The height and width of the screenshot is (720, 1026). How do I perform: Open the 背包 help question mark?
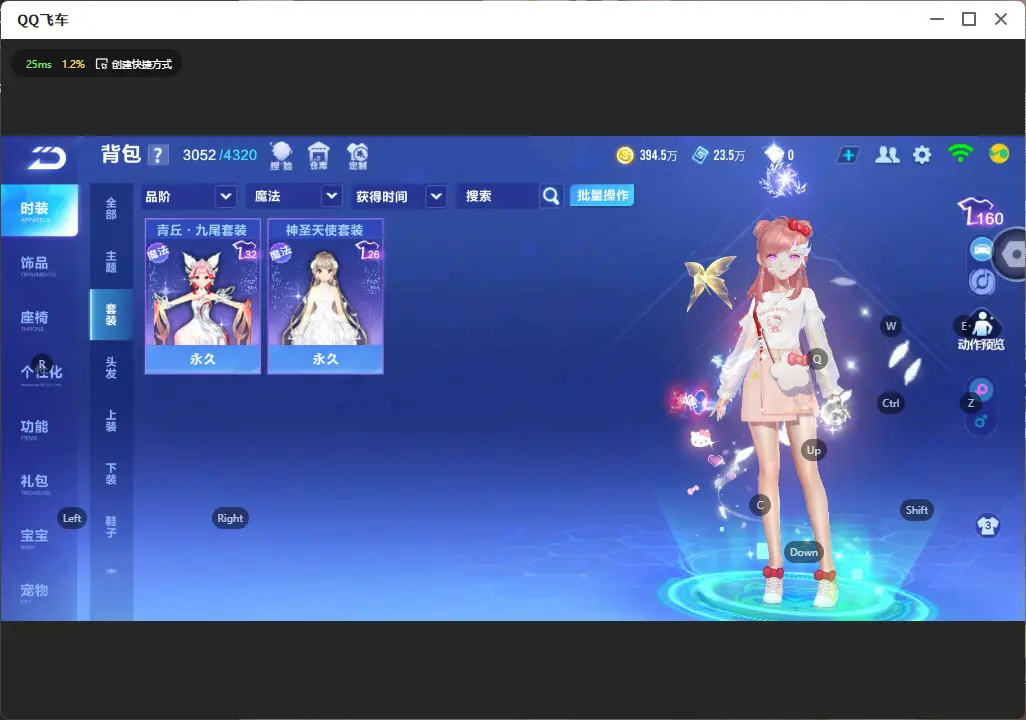tap(158, 155)
